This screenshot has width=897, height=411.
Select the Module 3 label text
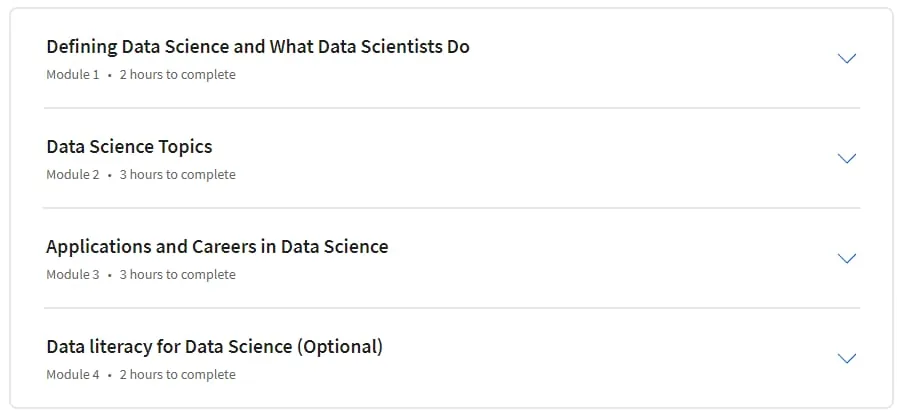[73, 275]
